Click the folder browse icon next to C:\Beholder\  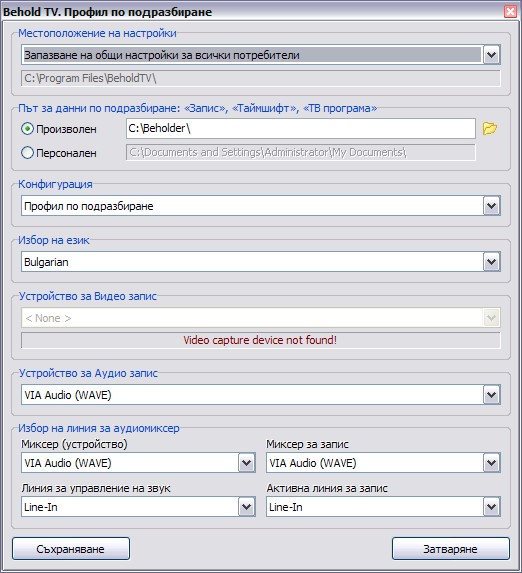point(490,129)
